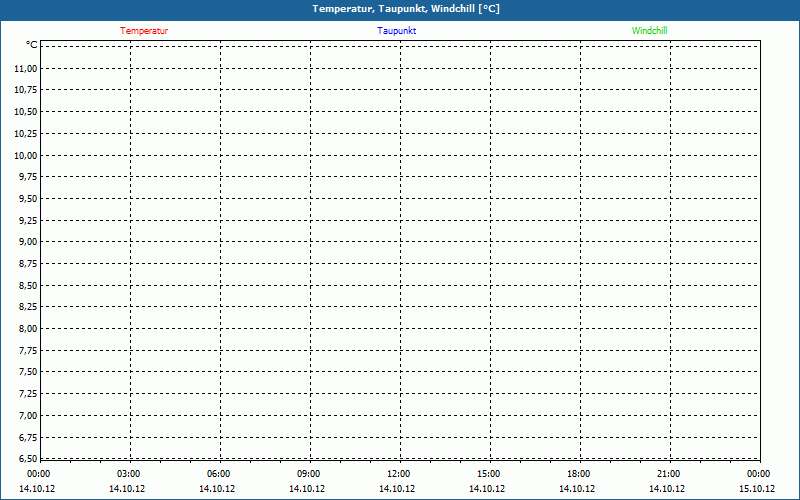
Task: Click the 14.10.12 date under 18:00
Action: tap(577, 489)
